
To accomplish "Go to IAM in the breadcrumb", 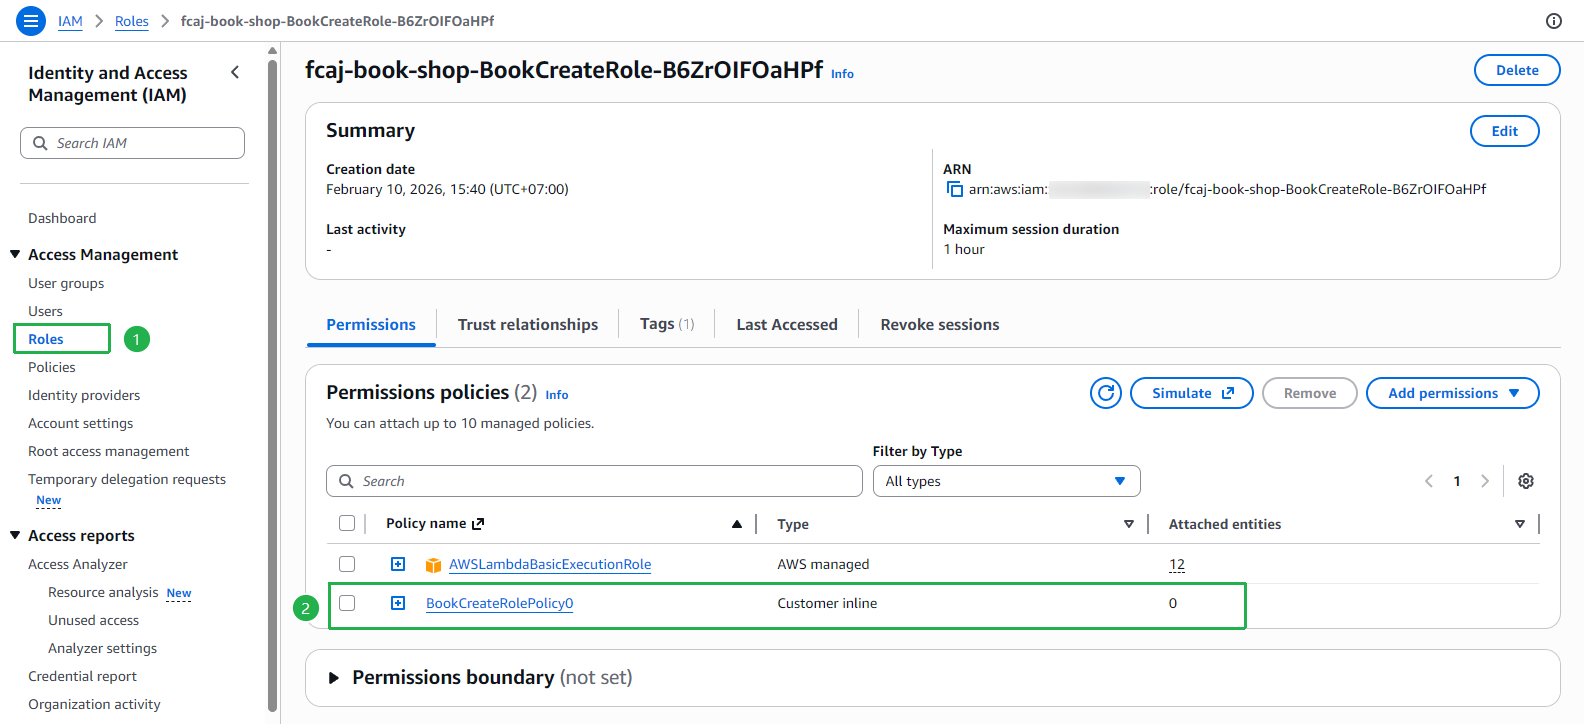I will (70, 21).
